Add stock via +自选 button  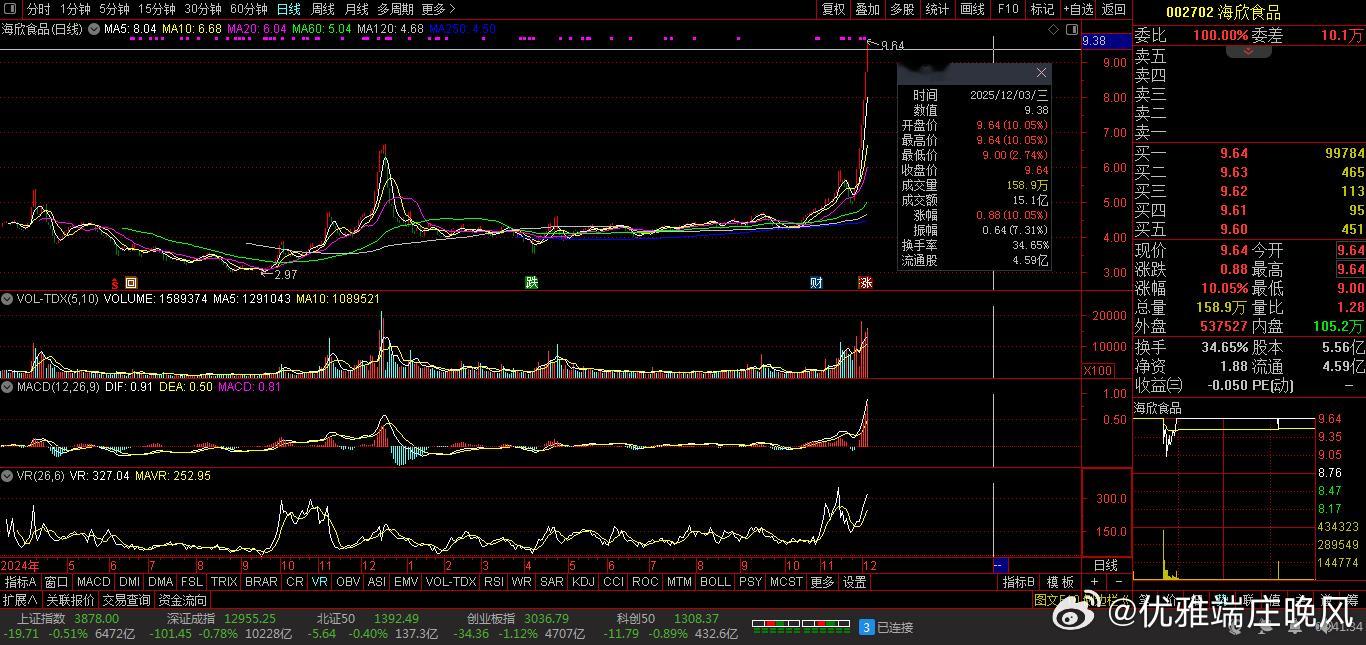(1078, 9)
